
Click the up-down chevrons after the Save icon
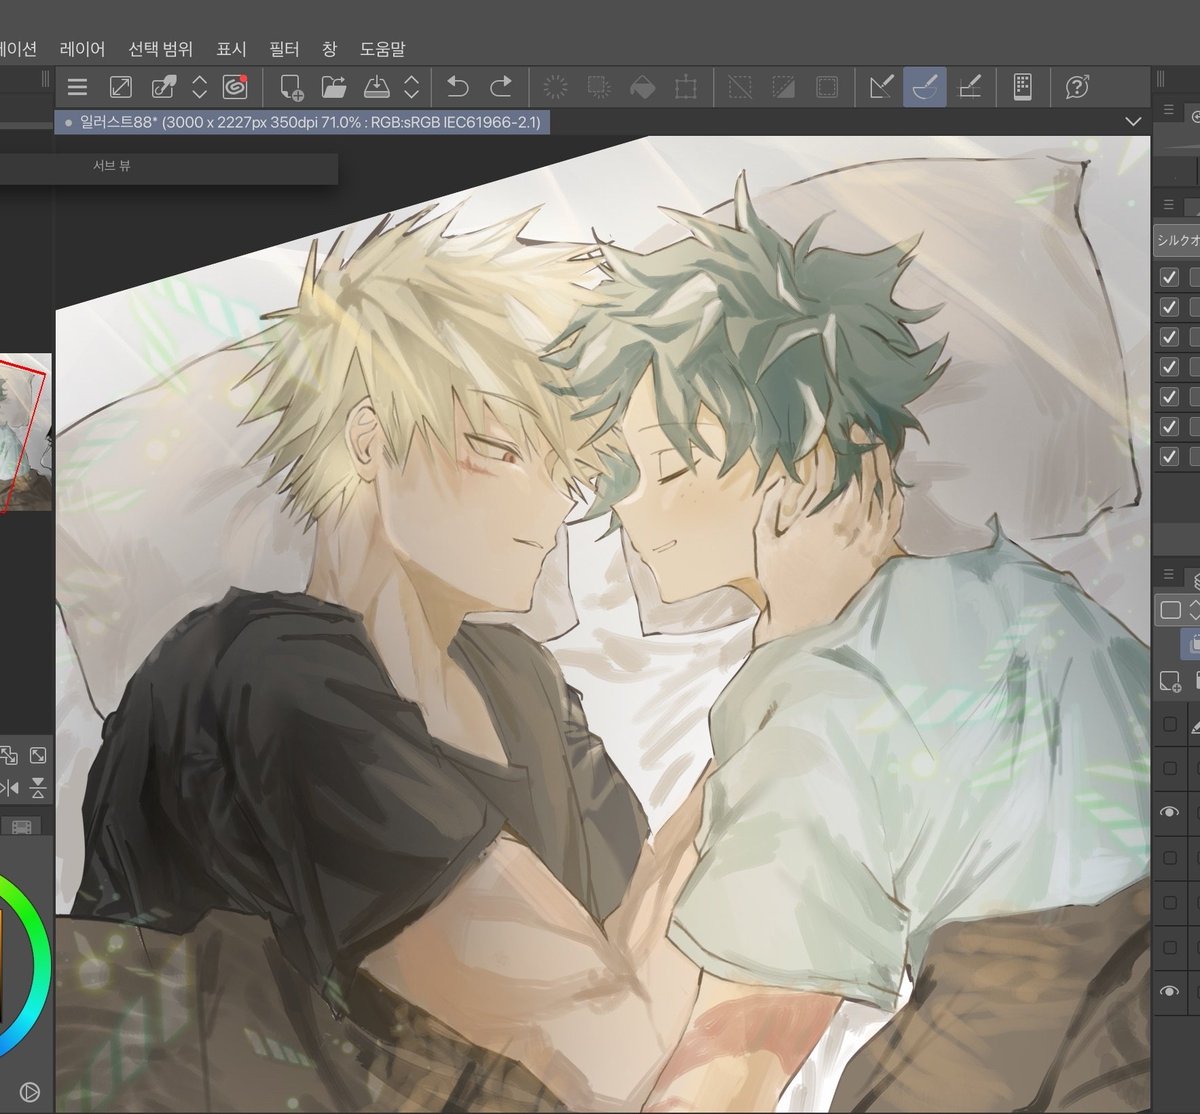coord(411,87)
